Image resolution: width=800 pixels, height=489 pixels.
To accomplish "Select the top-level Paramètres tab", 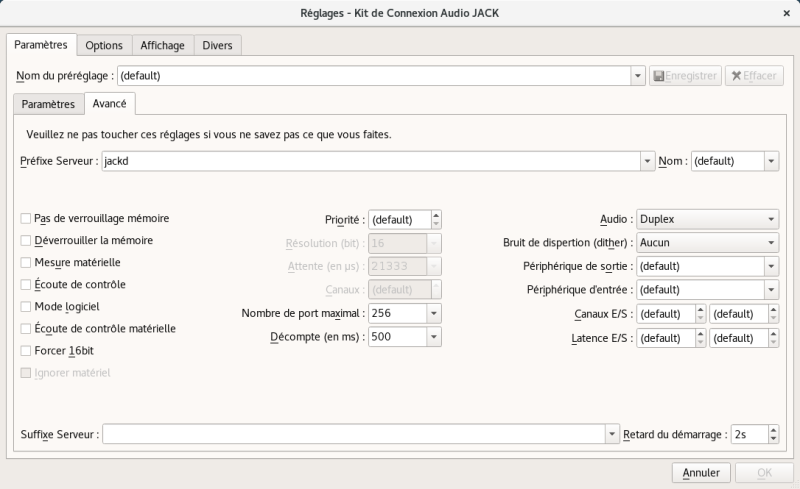I will tap(41, 45).
